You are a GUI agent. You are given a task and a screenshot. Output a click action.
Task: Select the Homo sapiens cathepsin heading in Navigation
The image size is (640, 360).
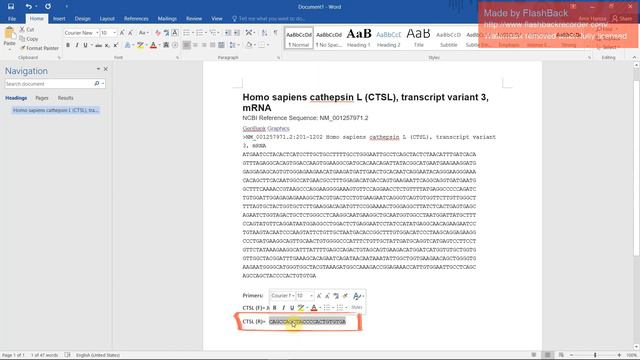coord(56,110)
